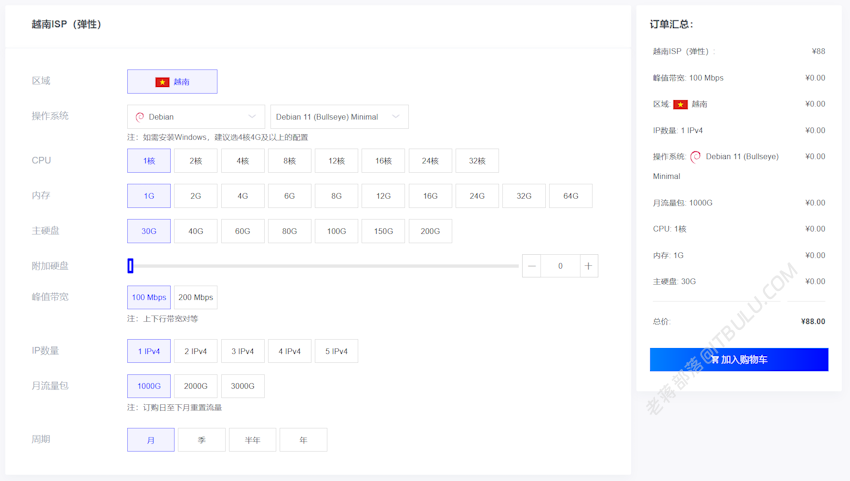The height and width of the screenshot is (481, 850).
Task: Click the additional disk slider handle
Action: tap(130, 266)
